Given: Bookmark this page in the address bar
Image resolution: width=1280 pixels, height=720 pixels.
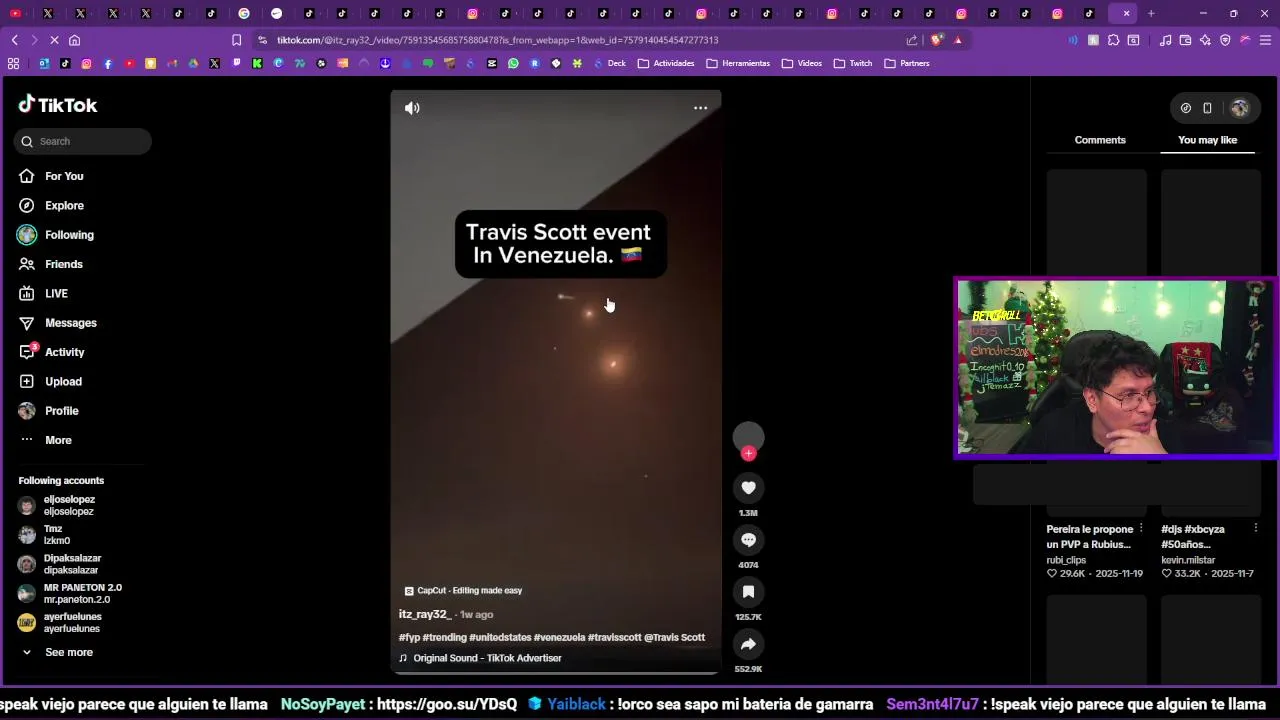Looking at the screenshot, I should [236, 40].
